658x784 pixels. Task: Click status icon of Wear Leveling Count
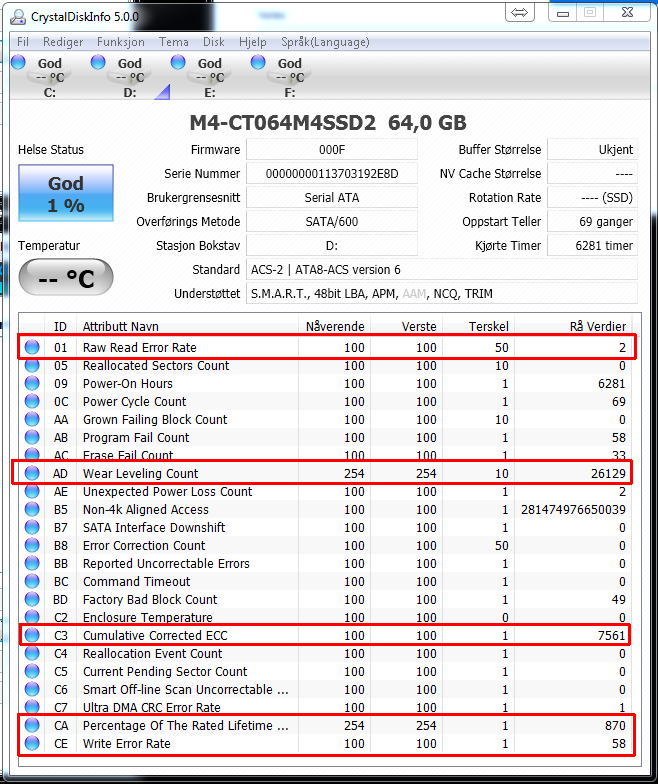[32, 473]
